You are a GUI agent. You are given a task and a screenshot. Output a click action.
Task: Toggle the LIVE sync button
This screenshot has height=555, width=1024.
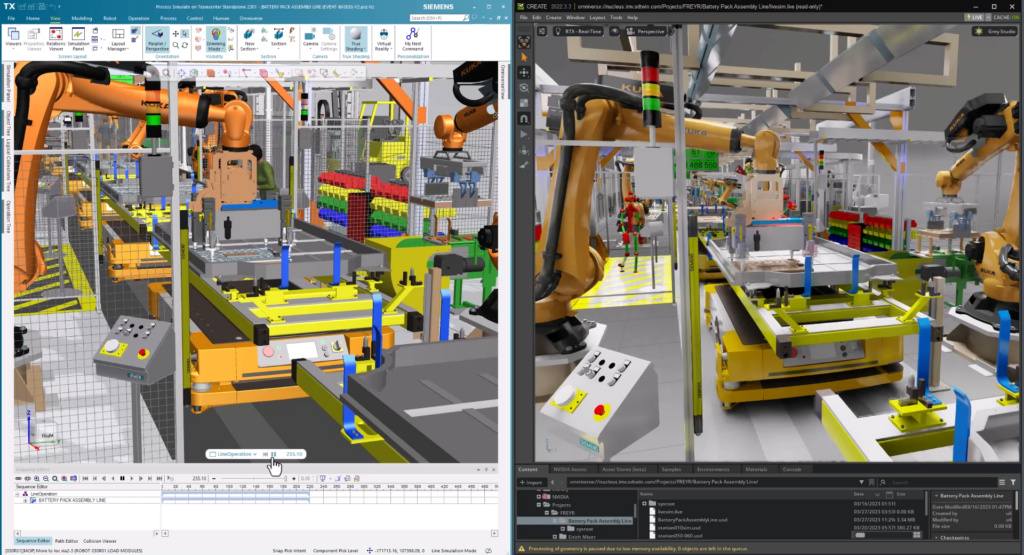coord(975,17)
